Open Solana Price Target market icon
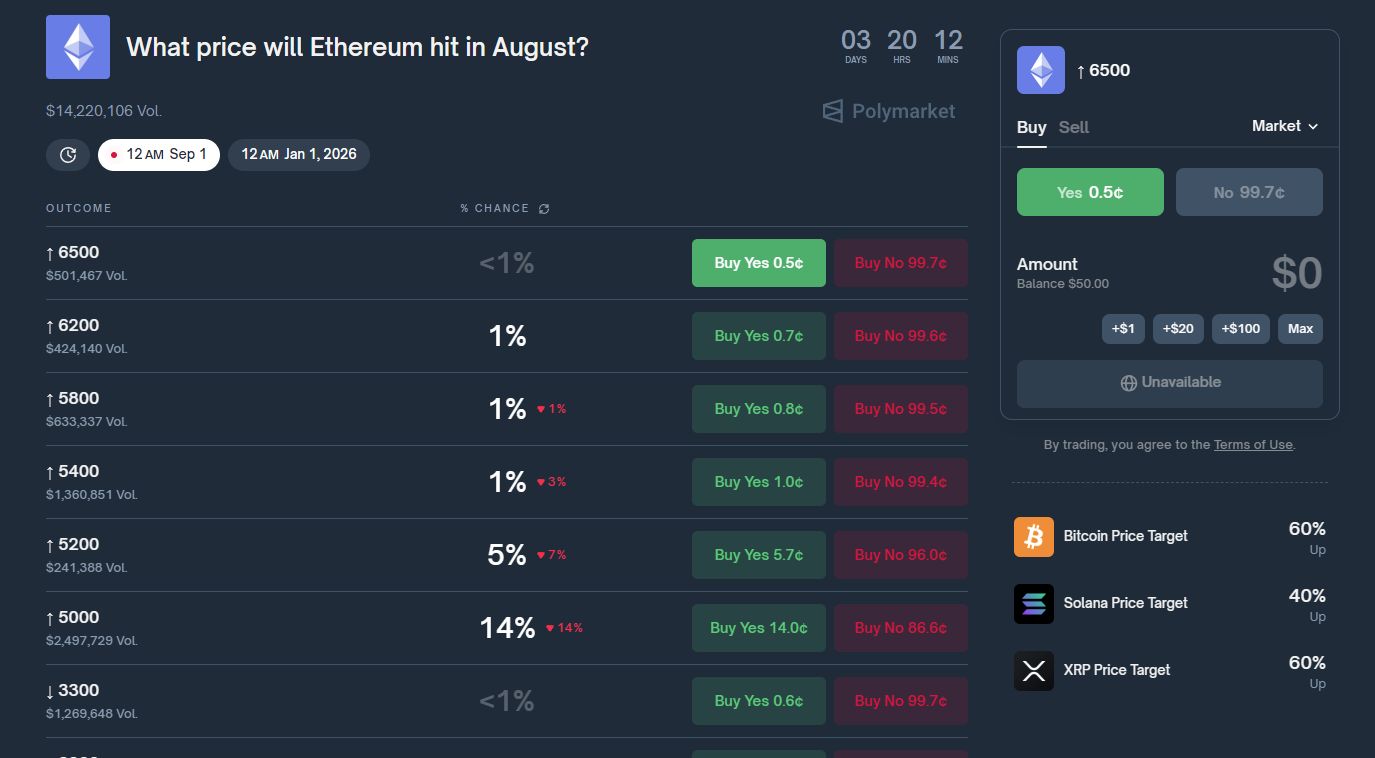This screenshot has height=758, width=1375. click(1034, 604)
